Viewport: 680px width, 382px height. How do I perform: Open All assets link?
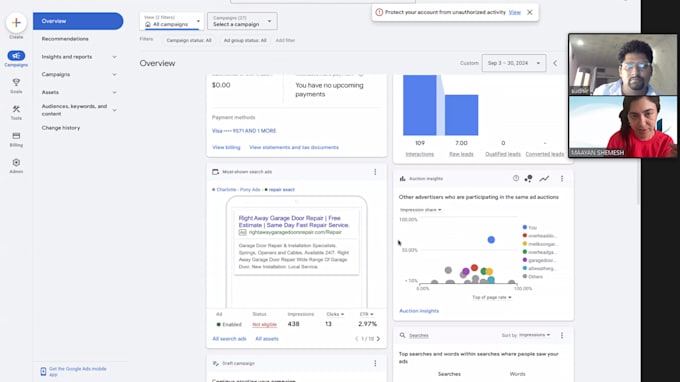tap(267, 339)
